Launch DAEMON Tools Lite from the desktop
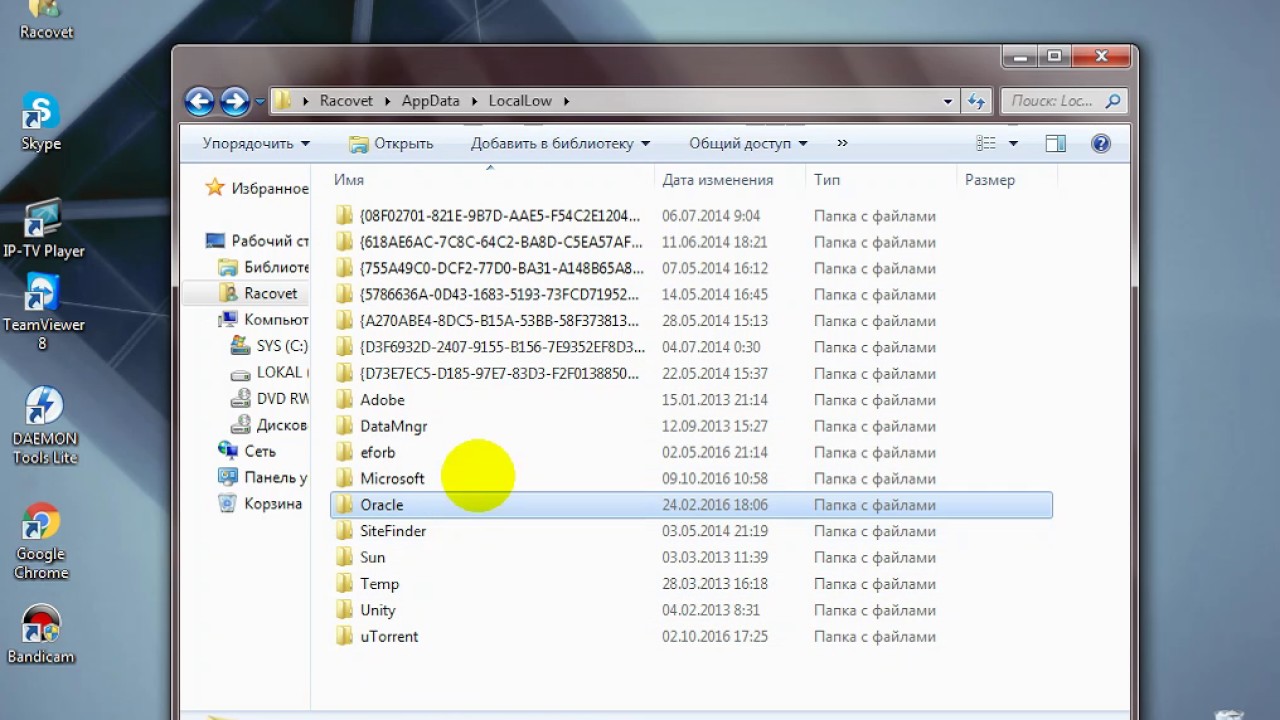 44,426
